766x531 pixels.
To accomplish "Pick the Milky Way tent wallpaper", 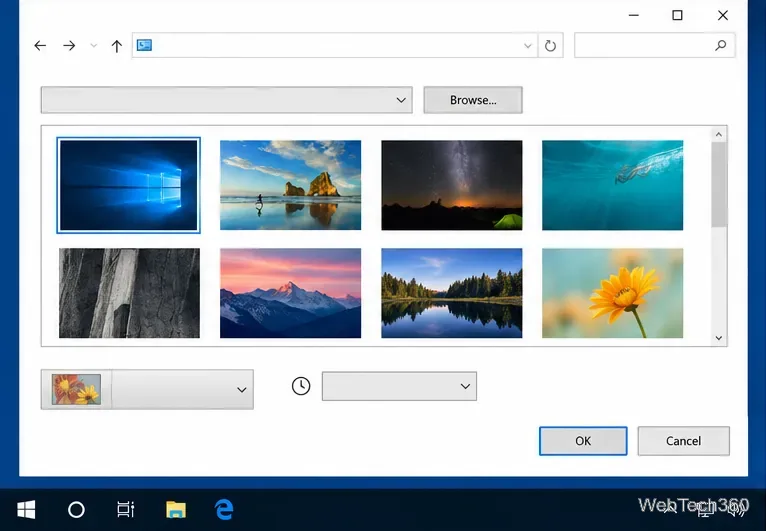I will click(451, 185).
